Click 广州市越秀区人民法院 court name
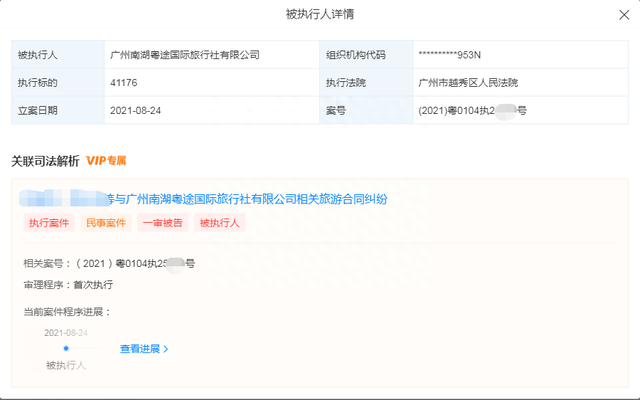Screen dimensions: 640x400 (x=468, y=83)
